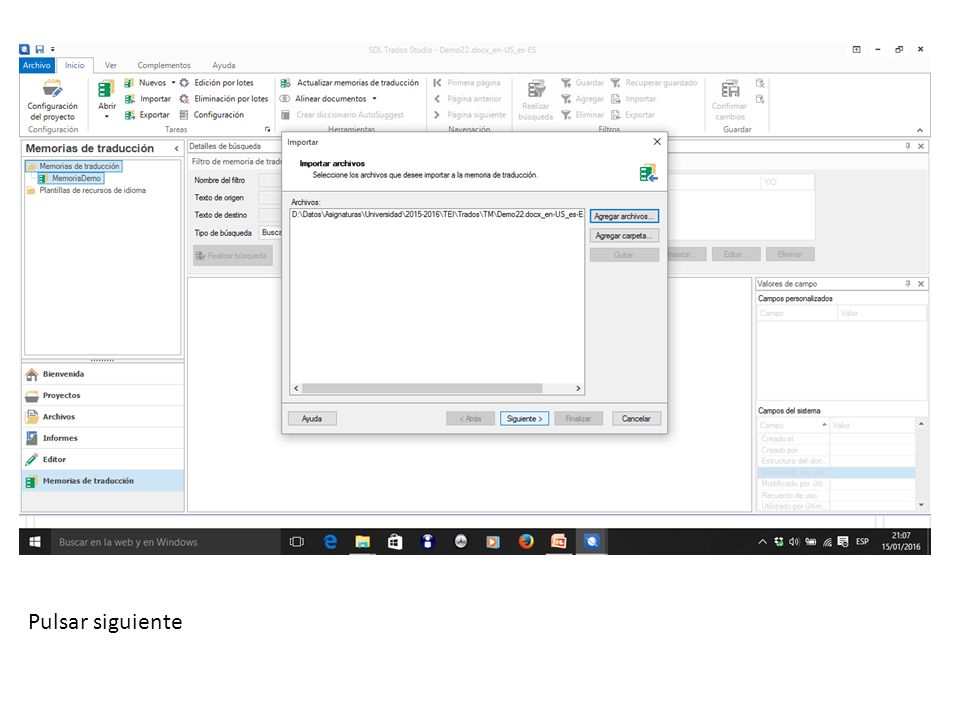960x720 pixels.
Task: Open Windows Start menu
Action: point(35,542)
